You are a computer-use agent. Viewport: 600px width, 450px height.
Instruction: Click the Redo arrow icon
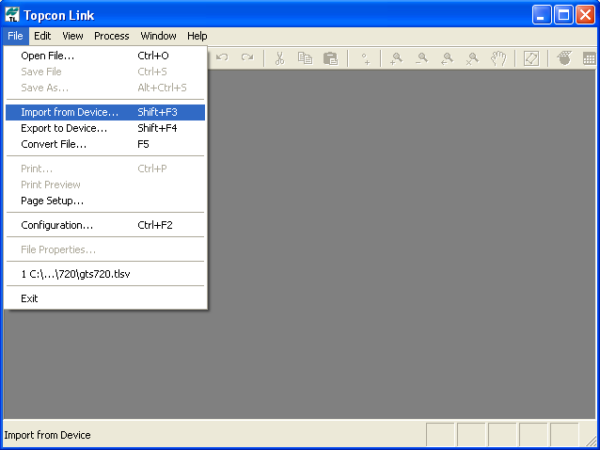[246, 59]
